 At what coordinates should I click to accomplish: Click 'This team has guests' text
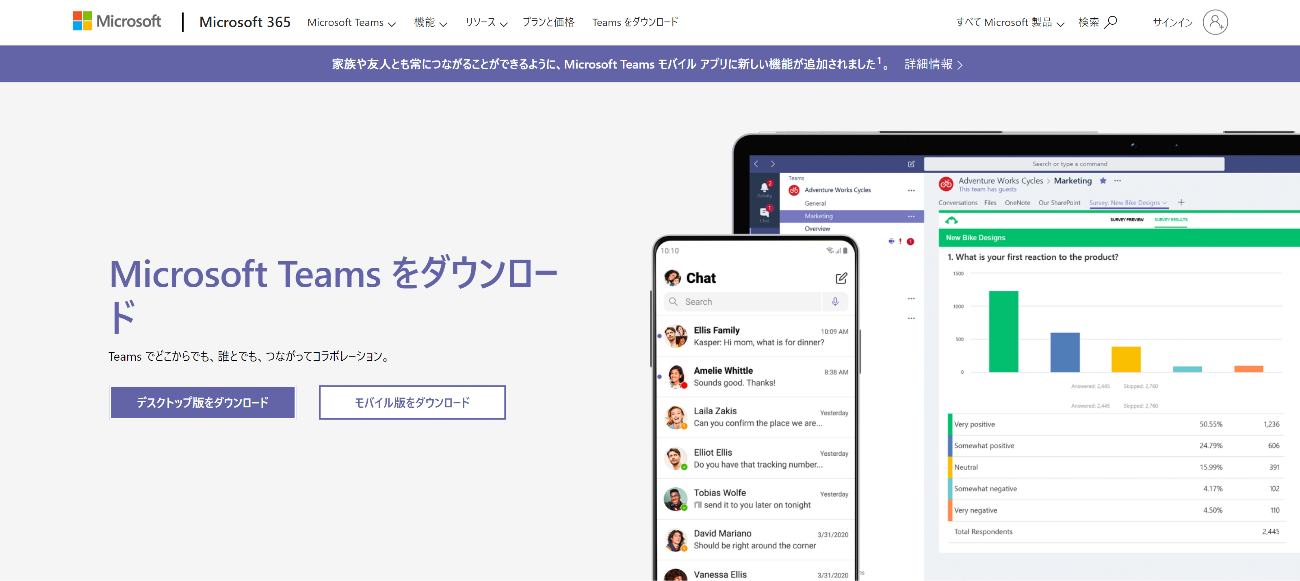(987, 189)
